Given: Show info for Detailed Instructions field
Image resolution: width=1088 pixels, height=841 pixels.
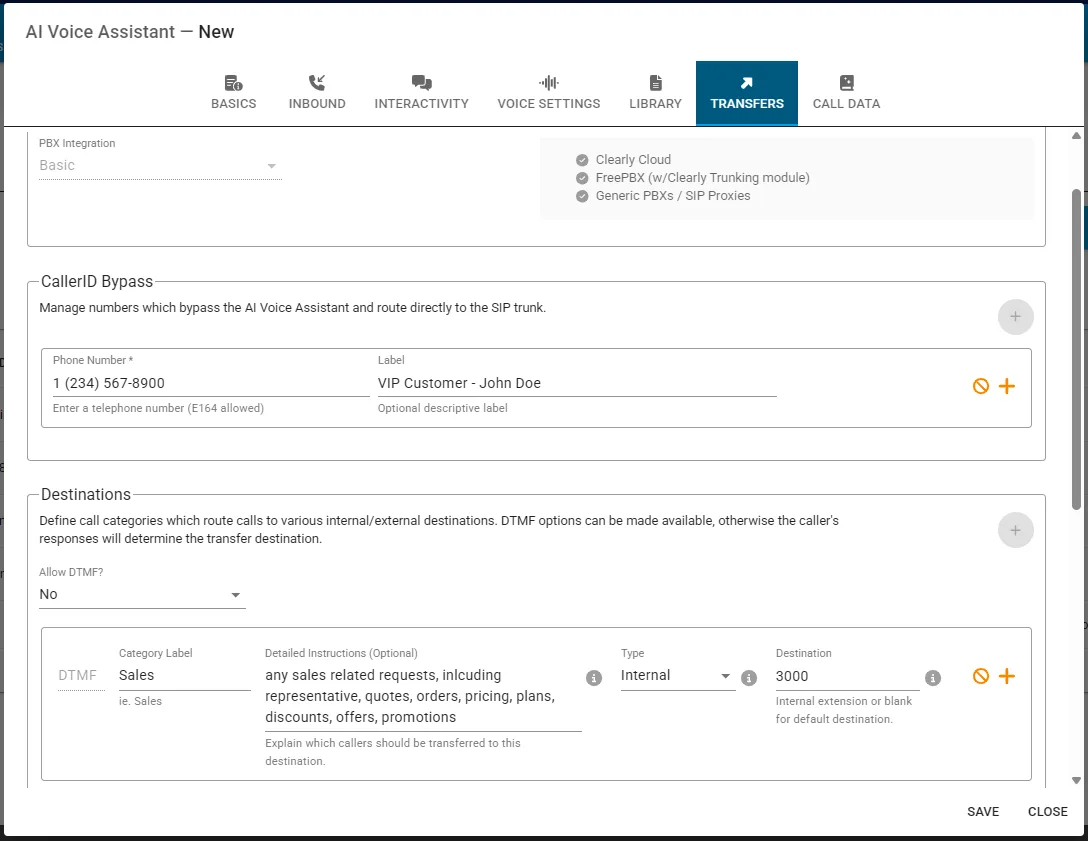Looking at the screenshot, I should (594, 678).
